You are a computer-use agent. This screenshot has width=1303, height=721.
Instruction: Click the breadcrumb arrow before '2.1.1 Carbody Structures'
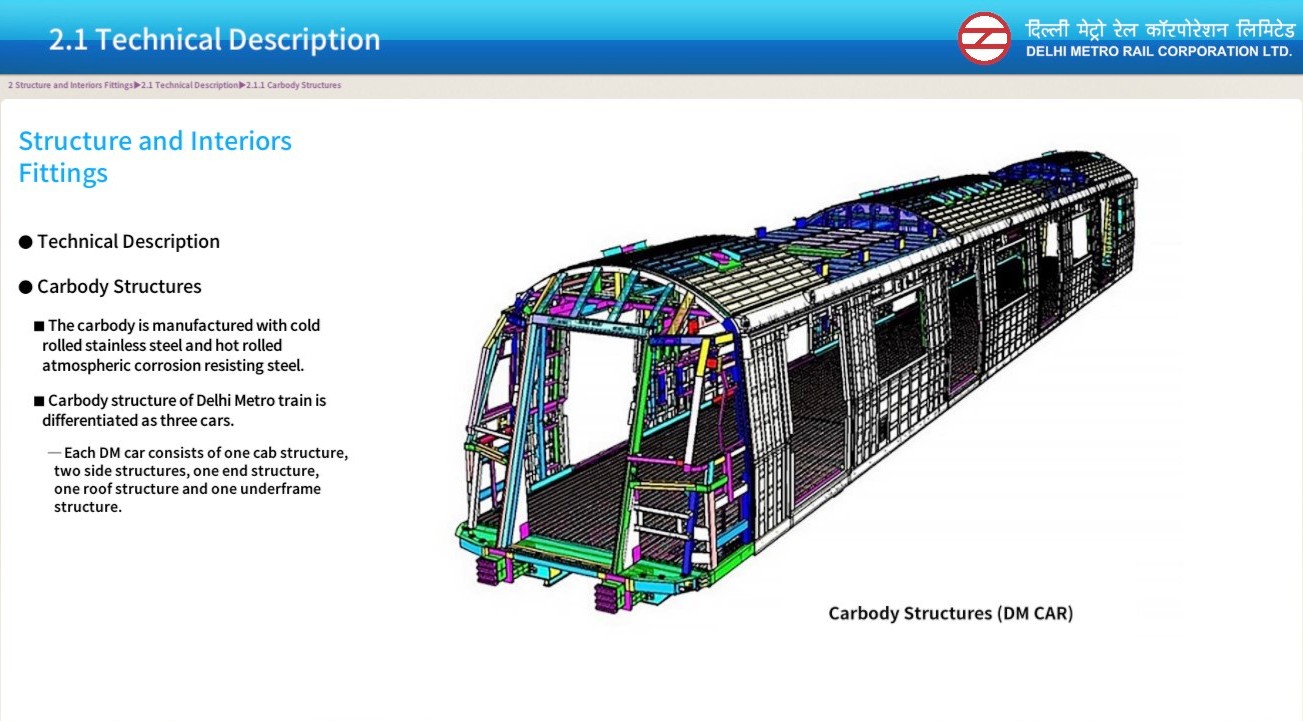(243, 86)
